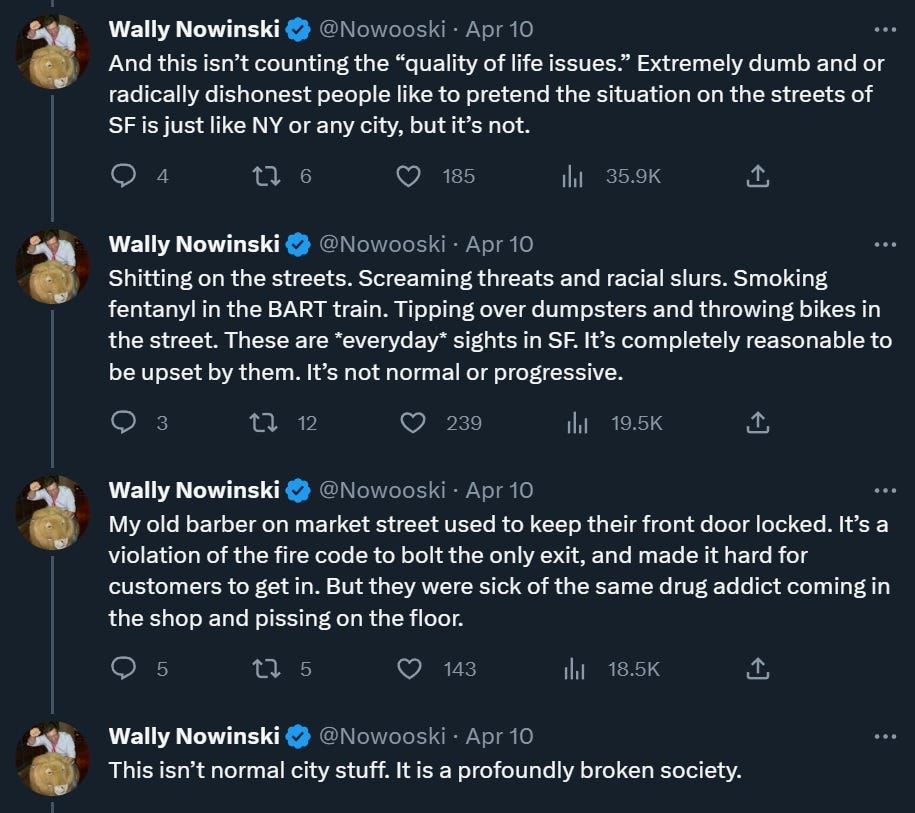
Task: Click profile avatar on last tweet
Action: tap(52, 757)
